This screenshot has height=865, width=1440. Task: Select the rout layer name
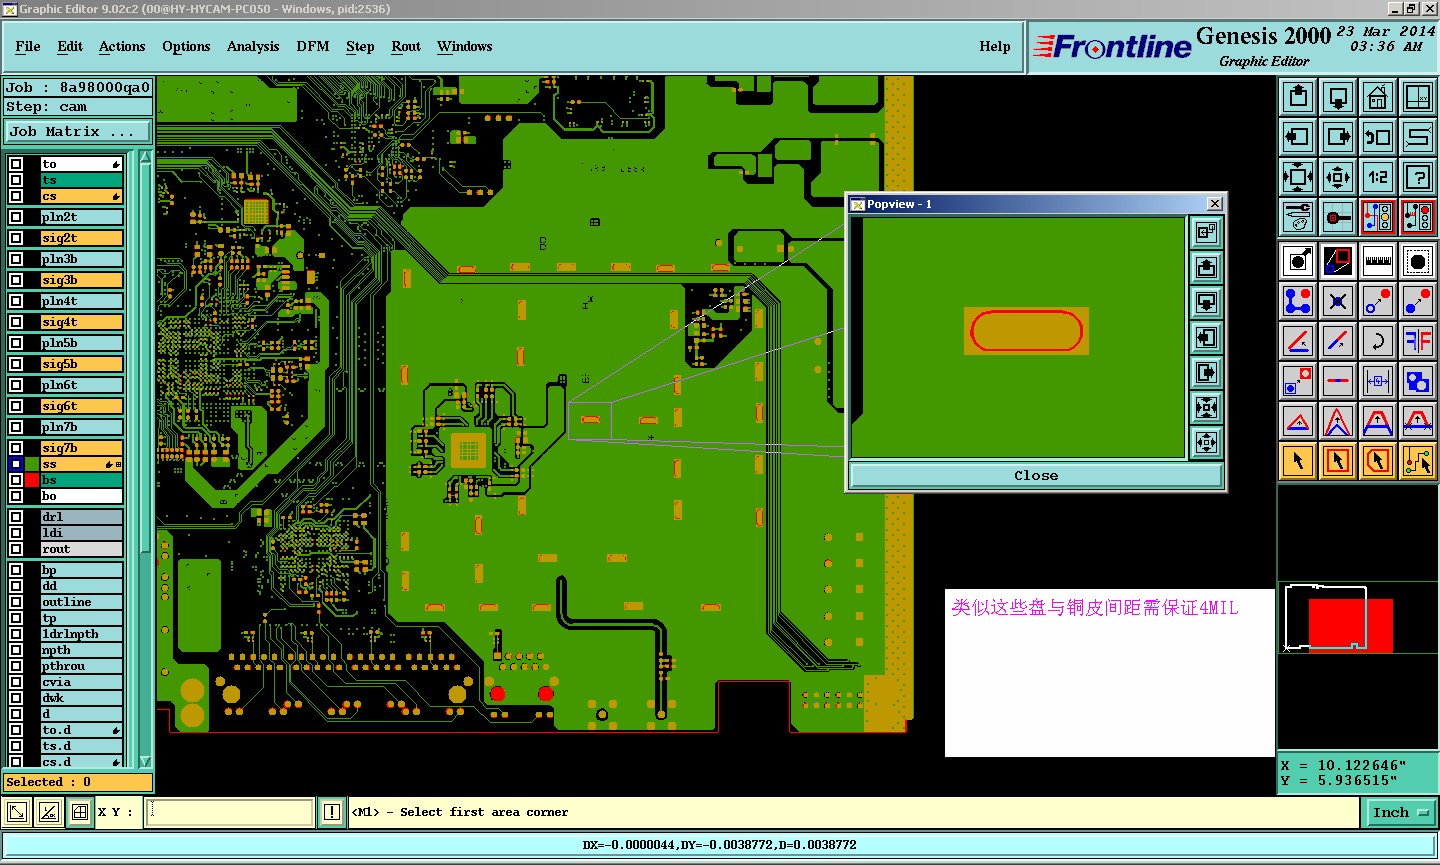[82, 549]
